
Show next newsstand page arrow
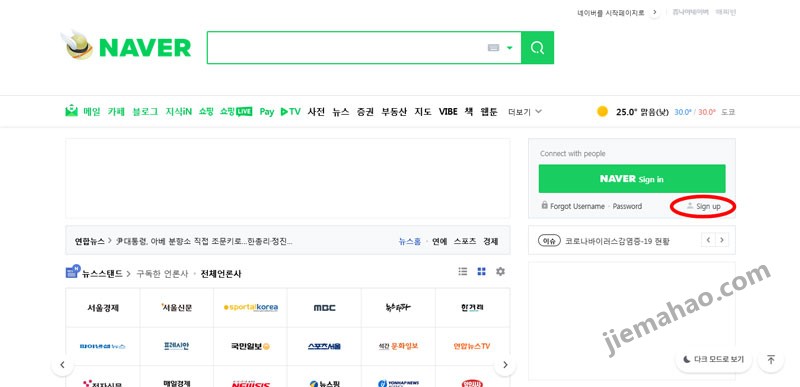(x=505, y=365)
